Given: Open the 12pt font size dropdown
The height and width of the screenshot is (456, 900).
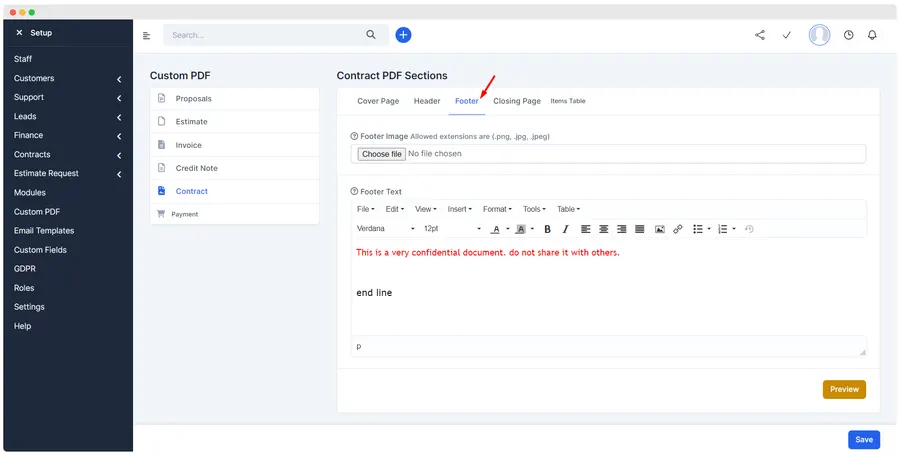Looking at the screenshot, I should click(452, 229).
